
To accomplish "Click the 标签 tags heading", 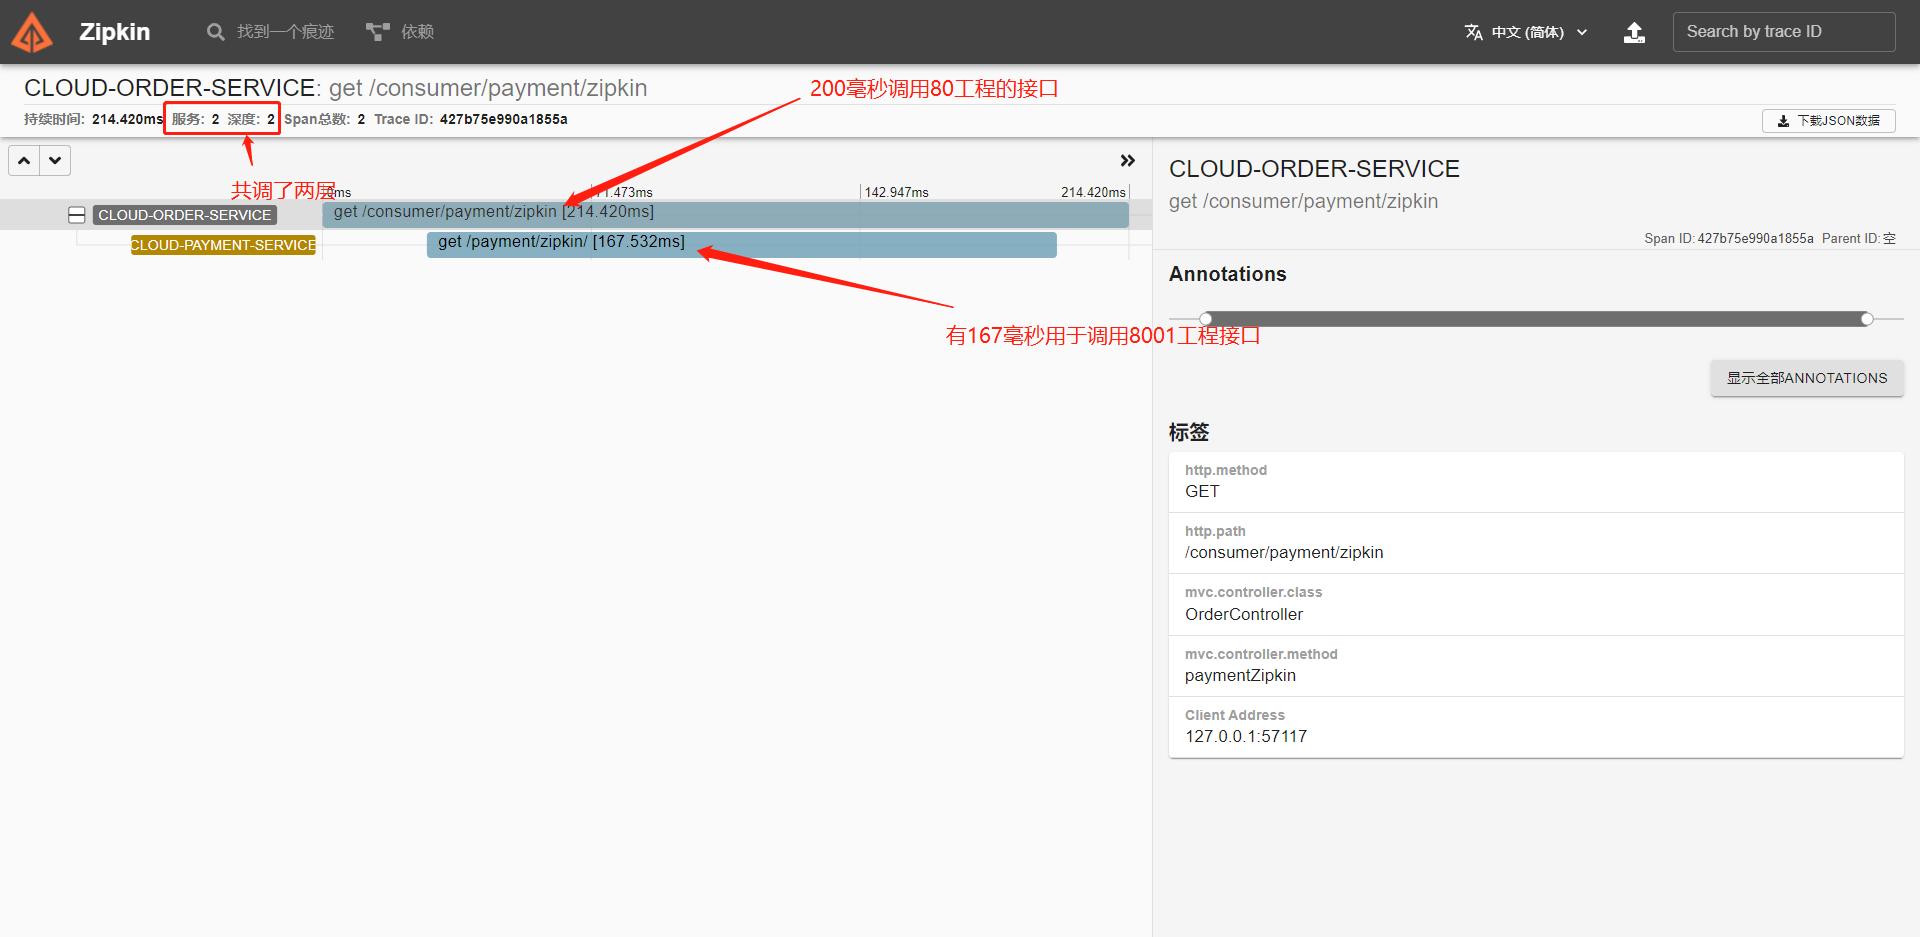I will [1189, 432].
